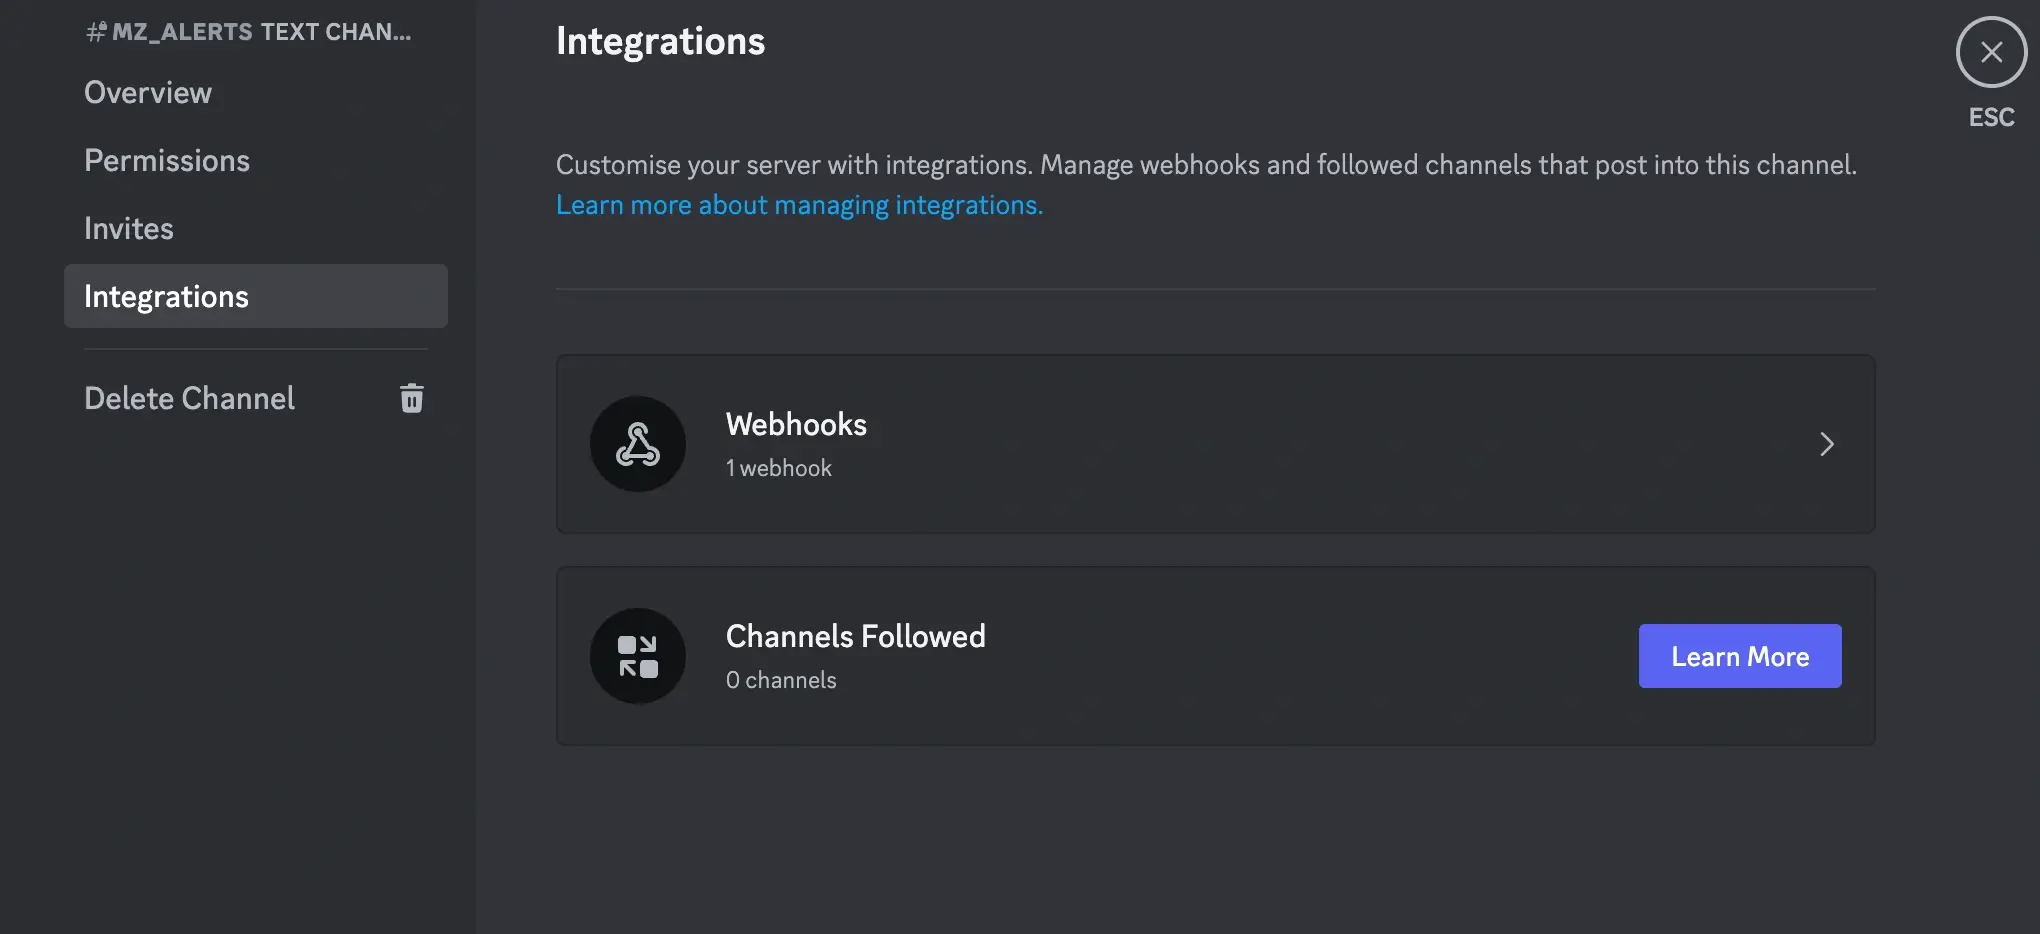The width and height of the screenshot is (2040, 934).
Task: Click Delete Channel in the sidebar
Action: [x=189, y=398]
